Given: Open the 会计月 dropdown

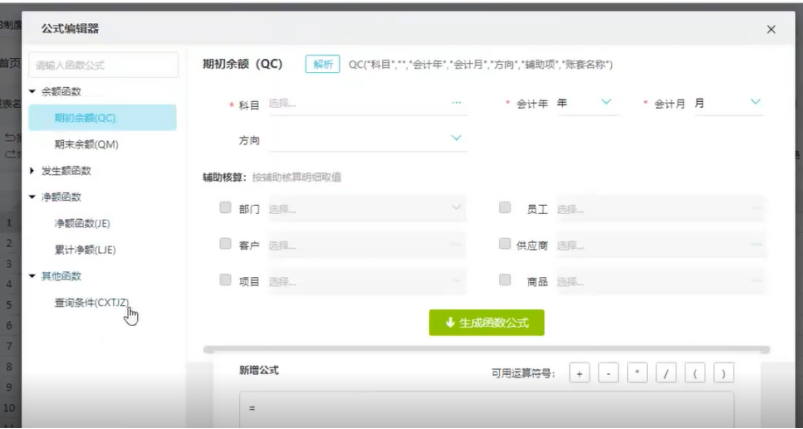Looking at the screenshot, I should tap(755, 102).
